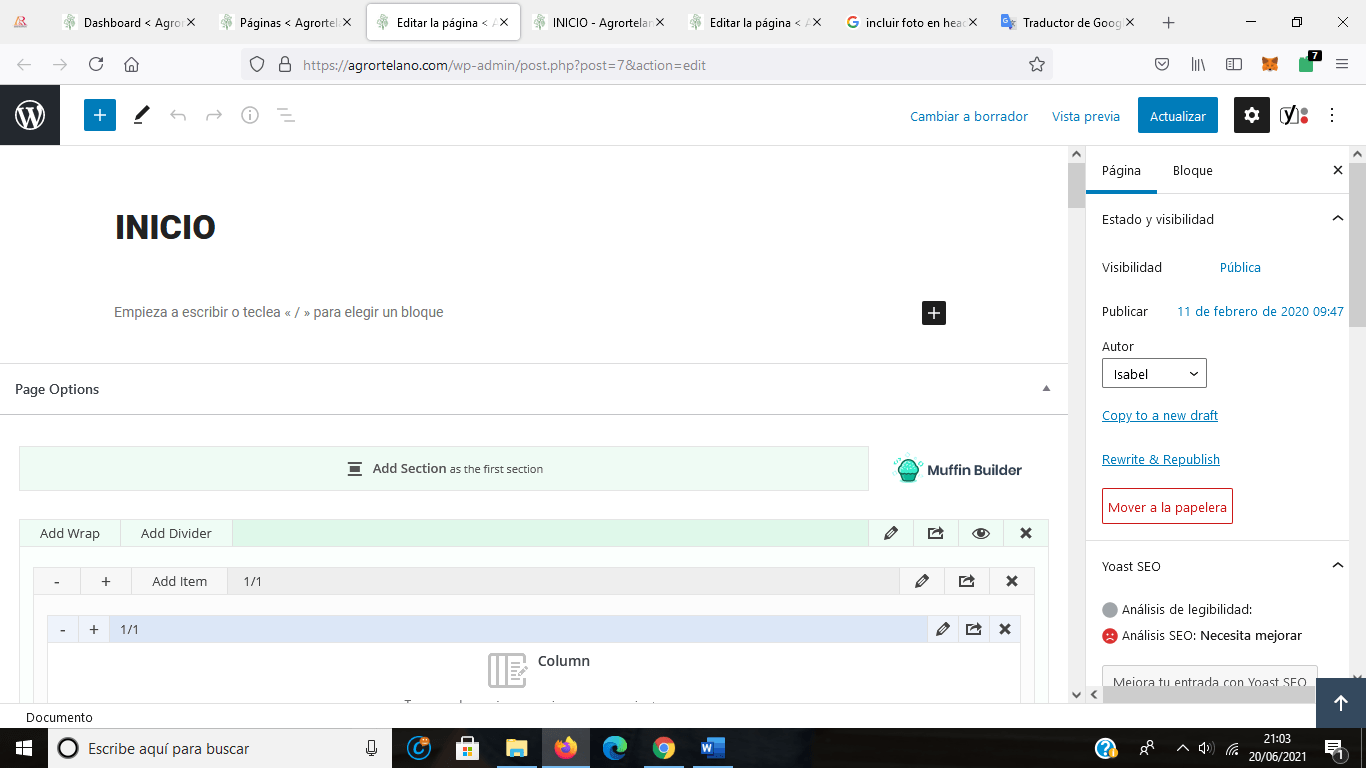Image resolution: width=1366 pixels, height=768 pixels.
Task: Increase wrap size with plus button
Action: click(x=106, y=581)
